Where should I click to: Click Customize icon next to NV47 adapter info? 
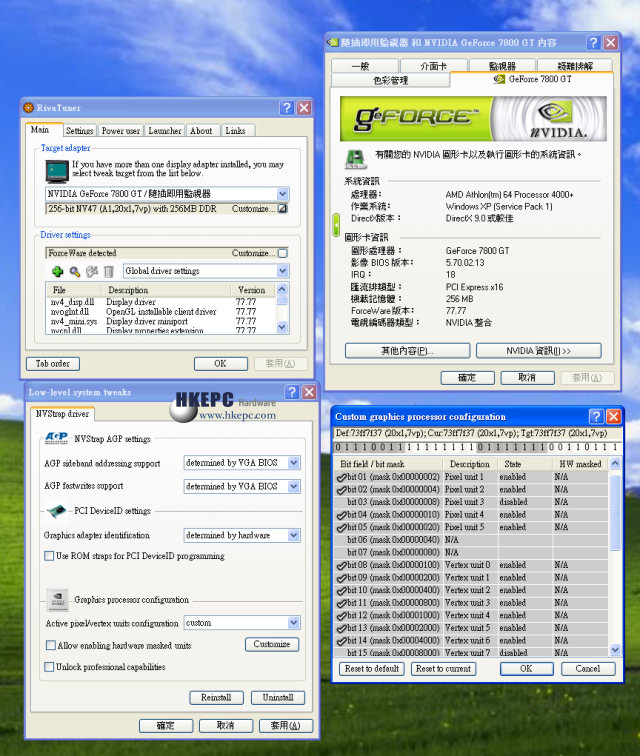283,209
